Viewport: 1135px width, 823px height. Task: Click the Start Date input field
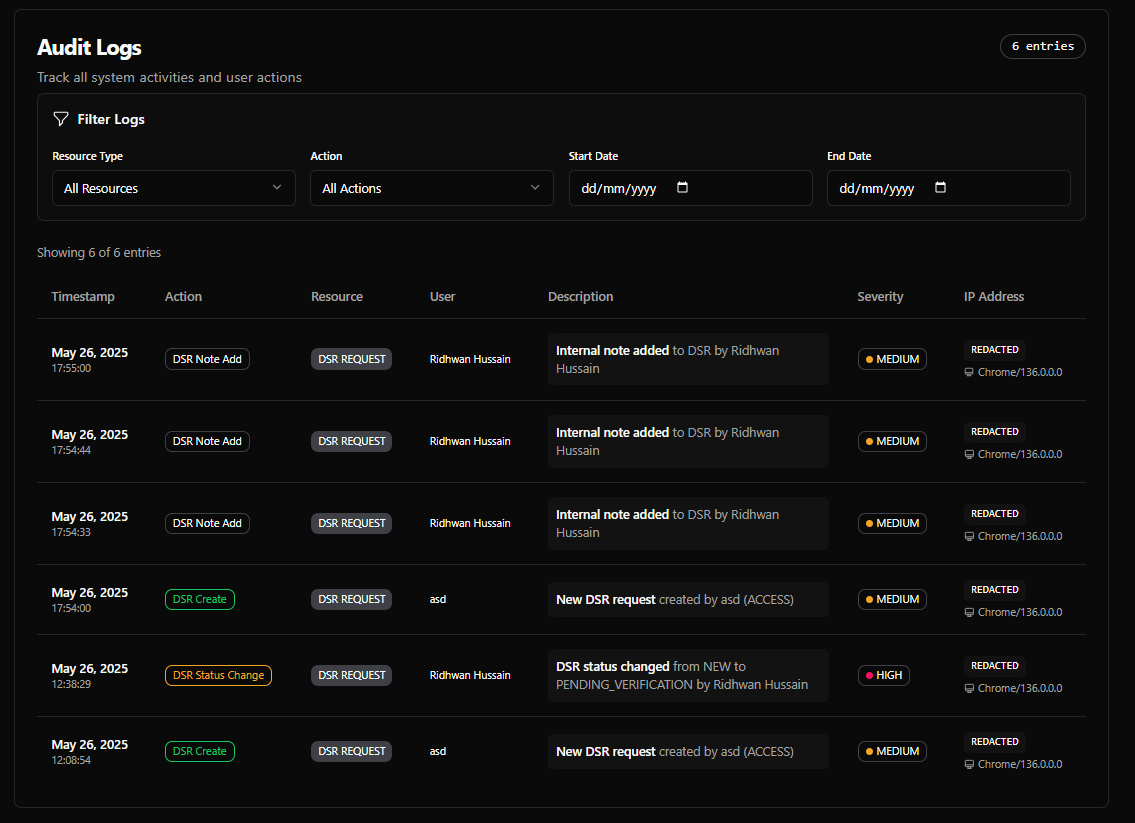(691, 188)
